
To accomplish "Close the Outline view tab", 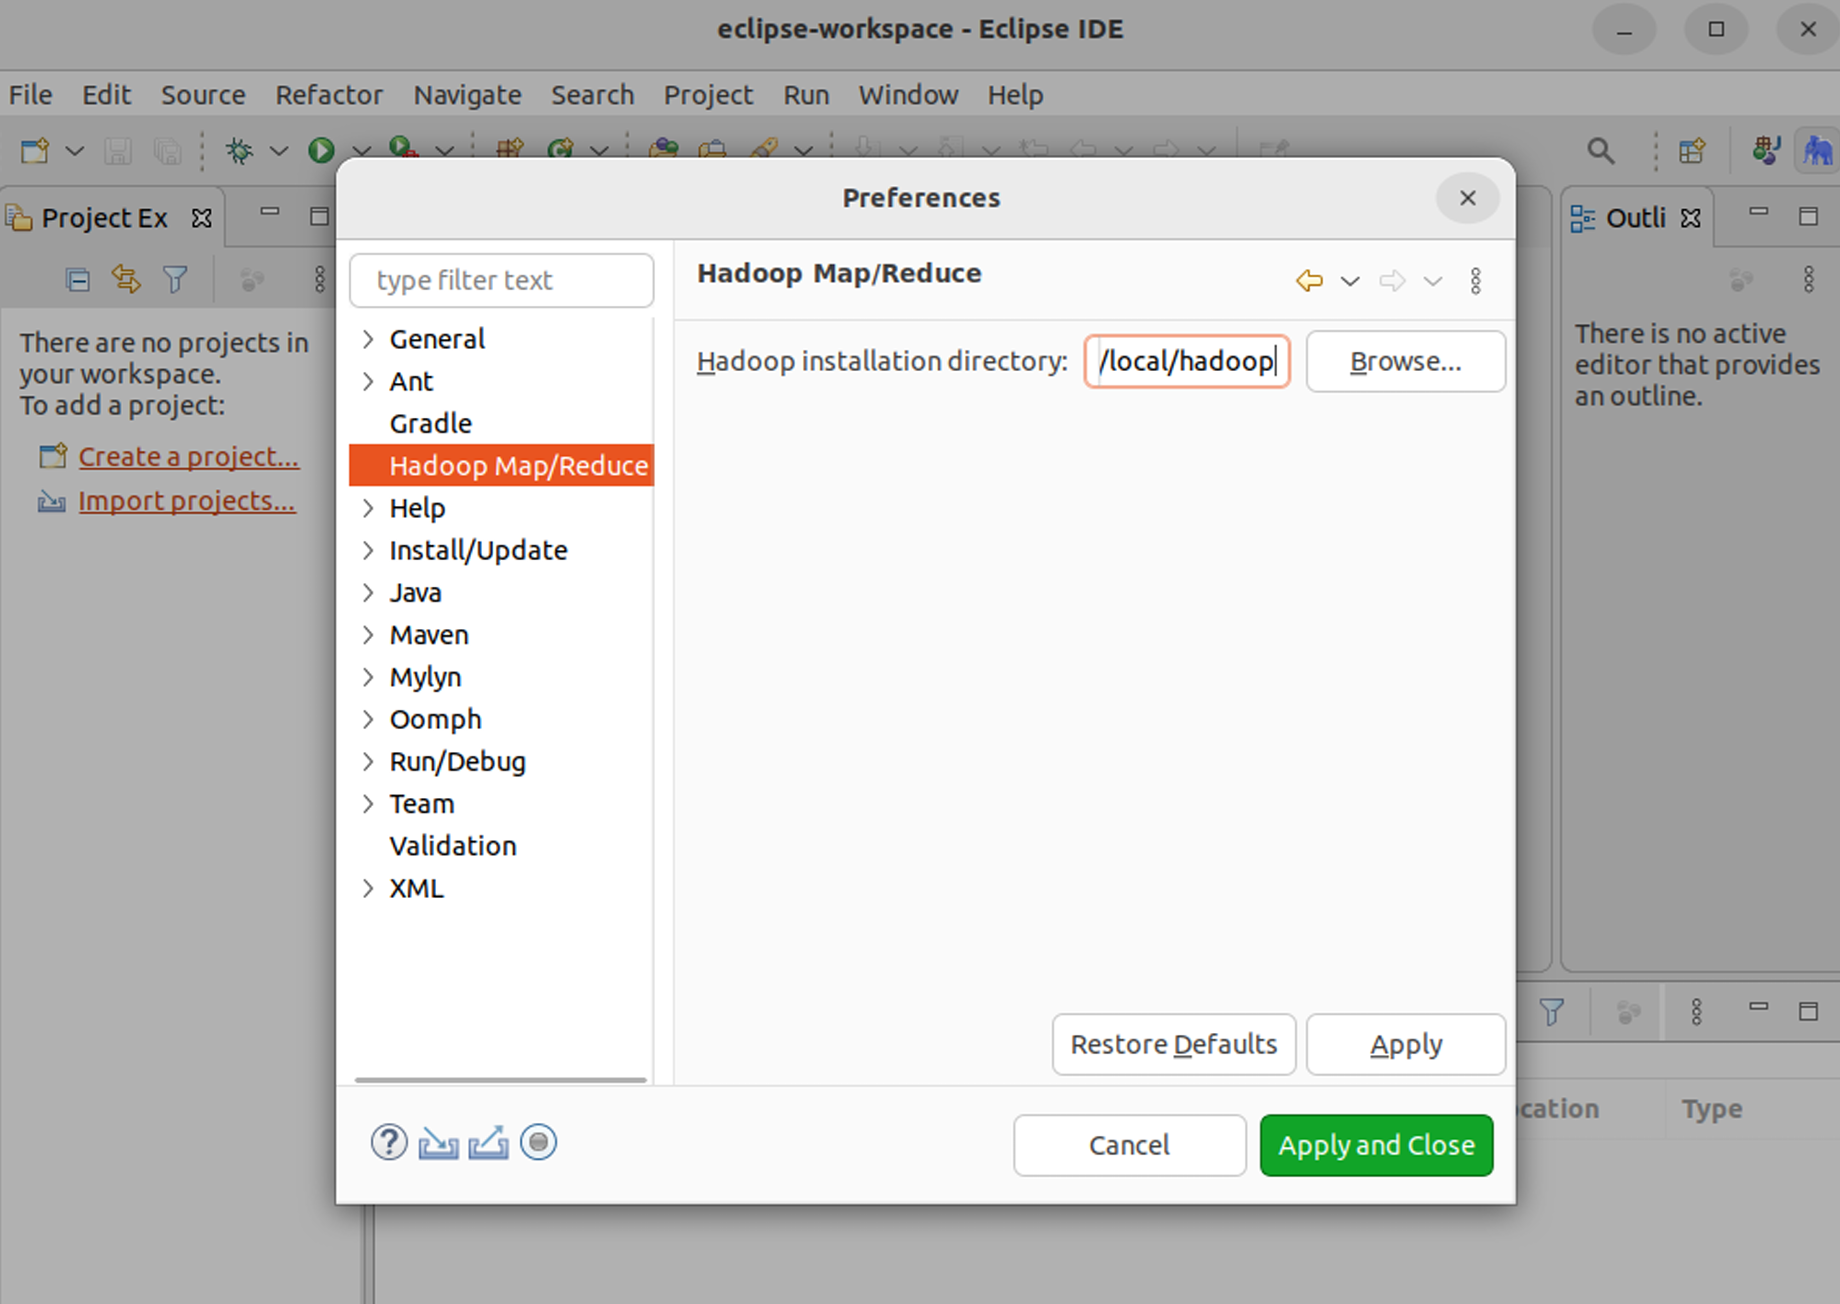I will click(x=1691, y=218).
